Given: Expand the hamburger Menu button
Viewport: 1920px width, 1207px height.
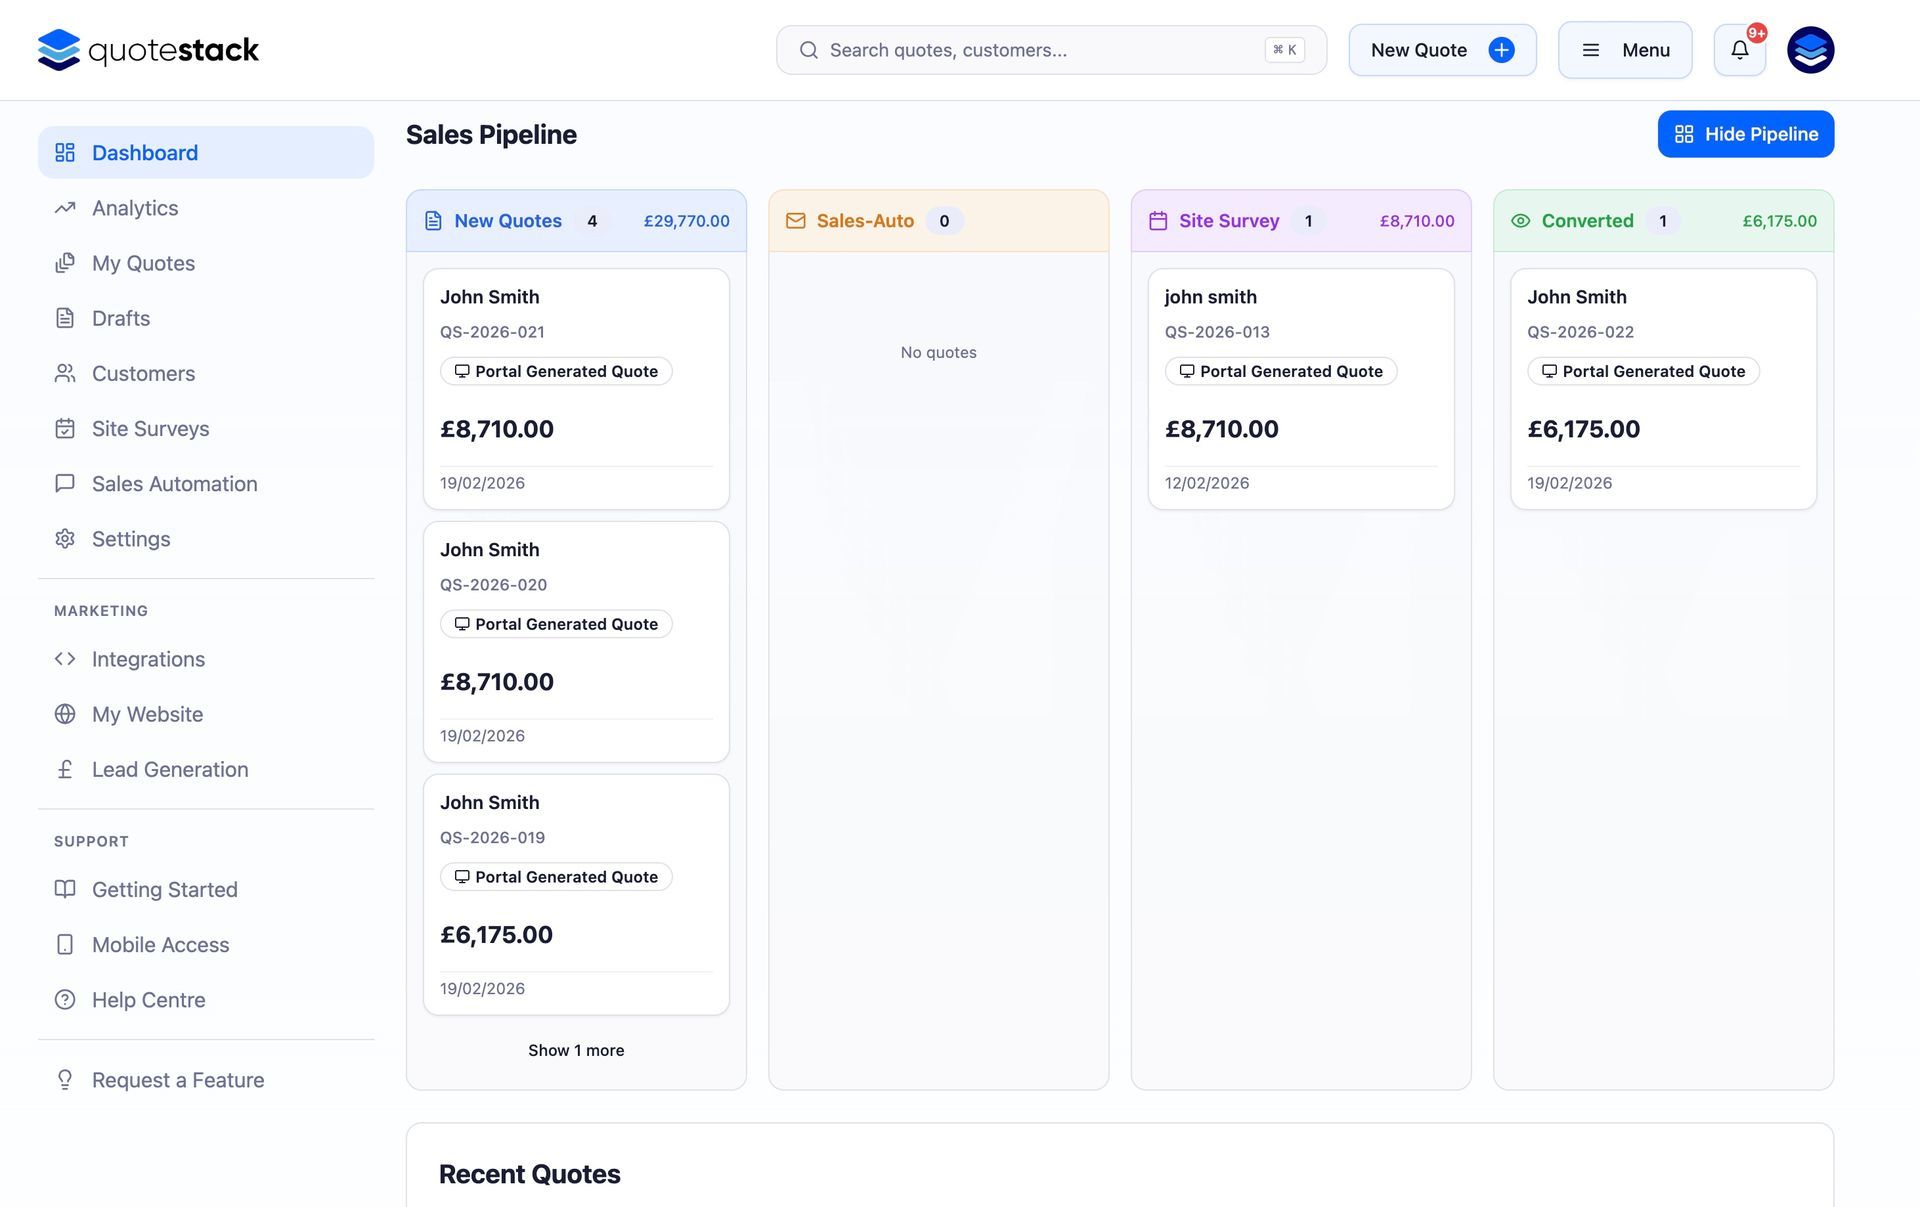Looking at the screenshot, I should [1624, 50].
